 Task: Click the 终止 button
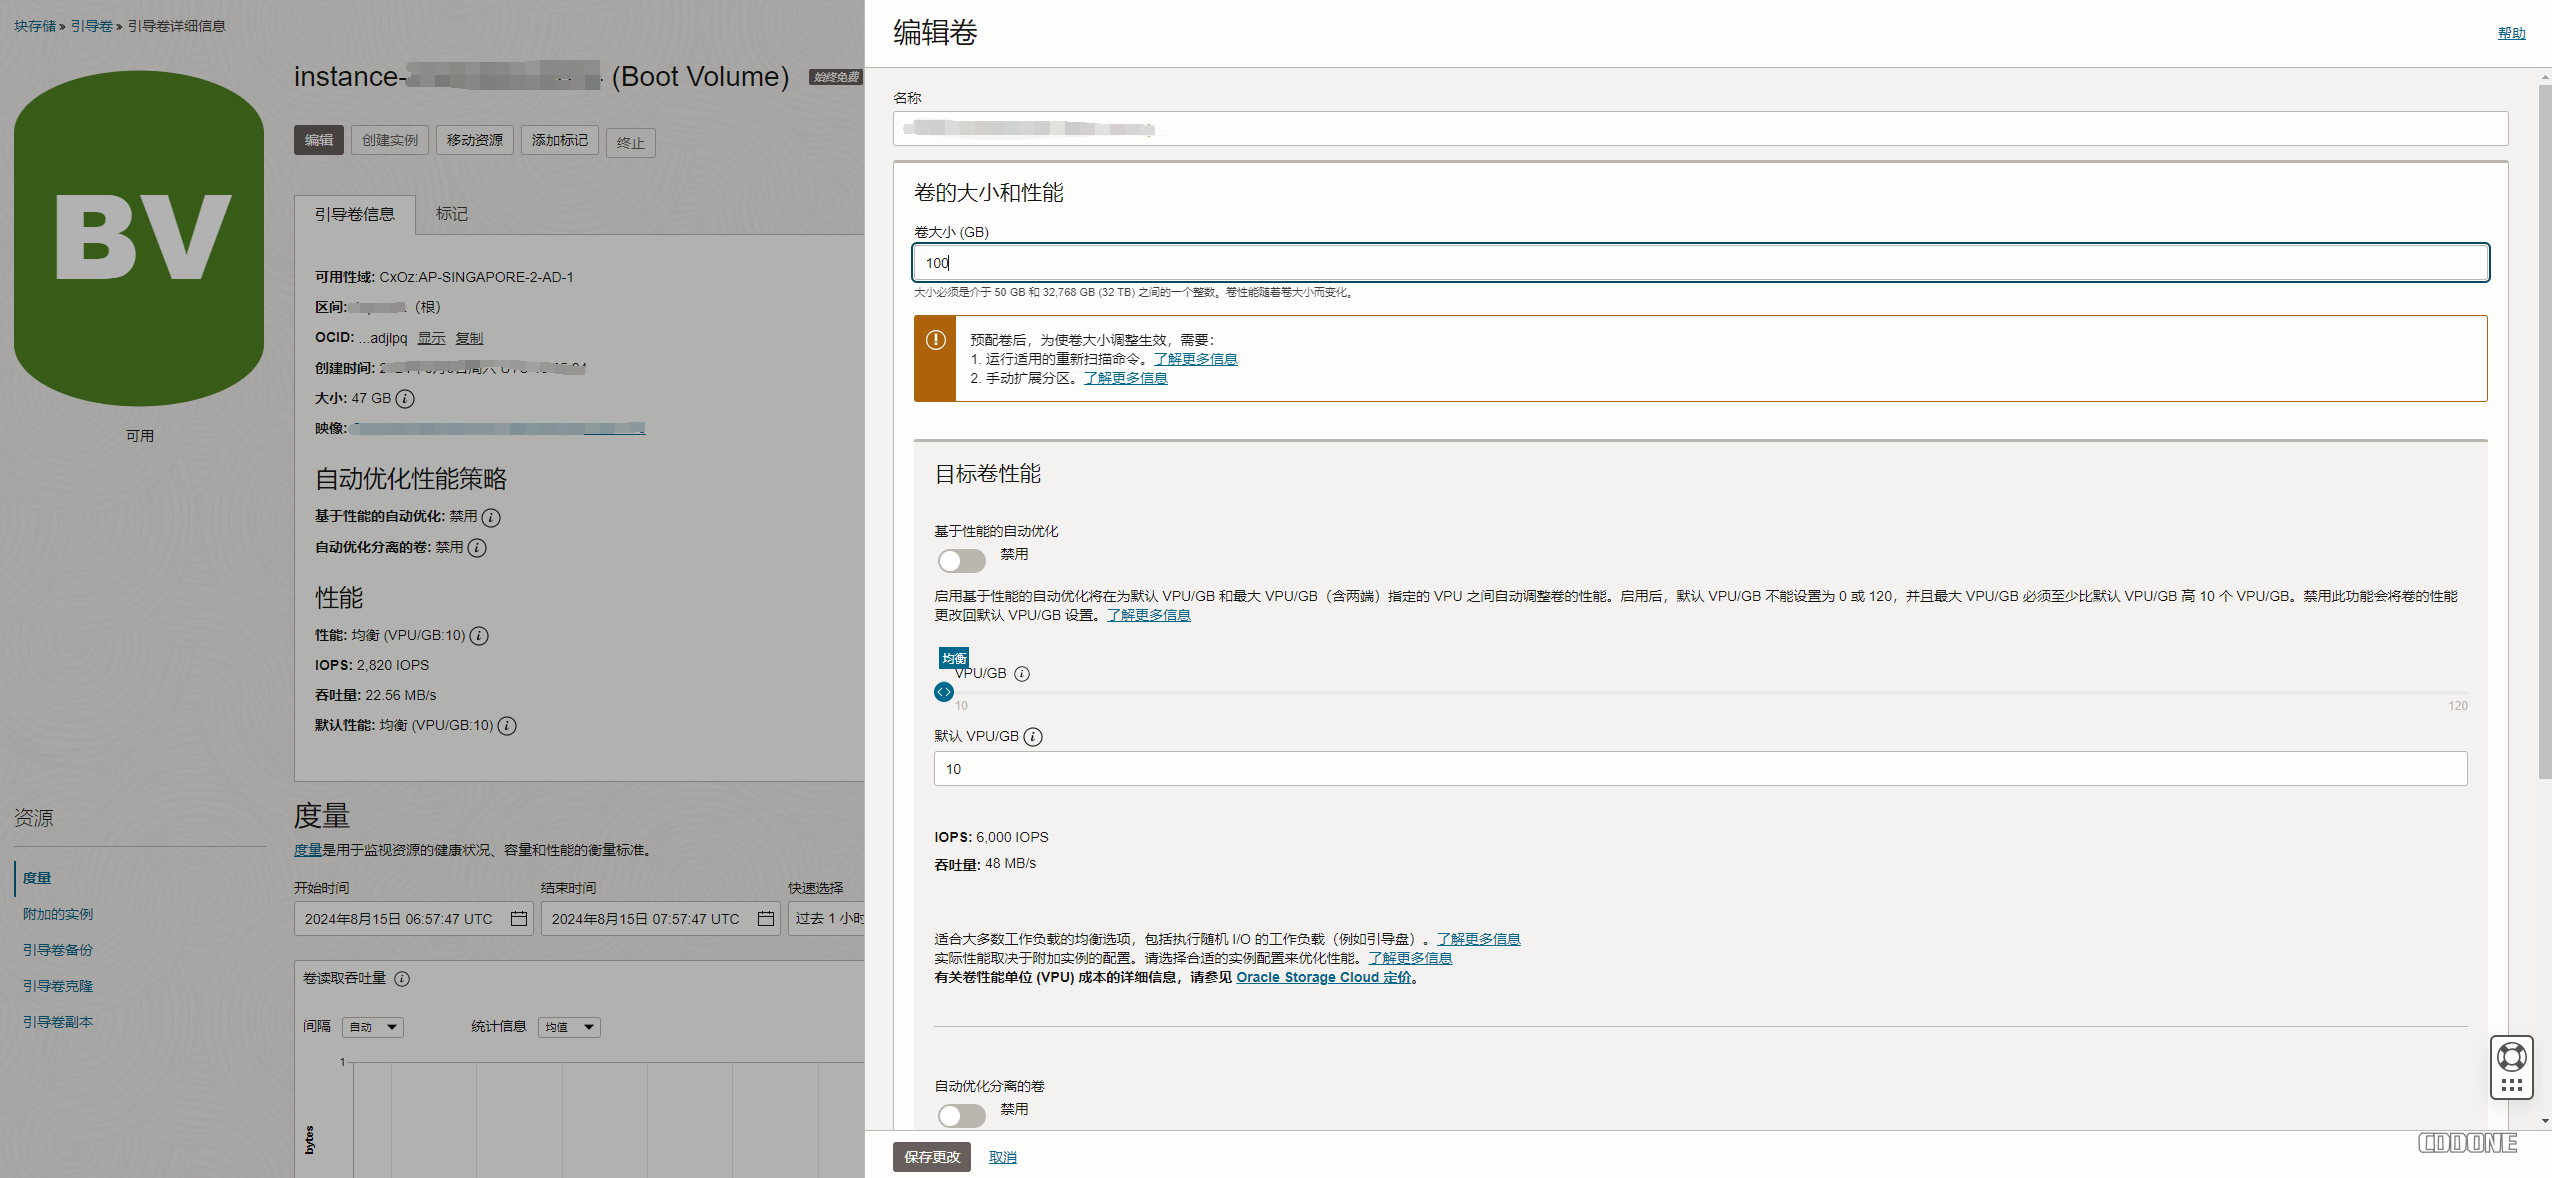(631, 143)
